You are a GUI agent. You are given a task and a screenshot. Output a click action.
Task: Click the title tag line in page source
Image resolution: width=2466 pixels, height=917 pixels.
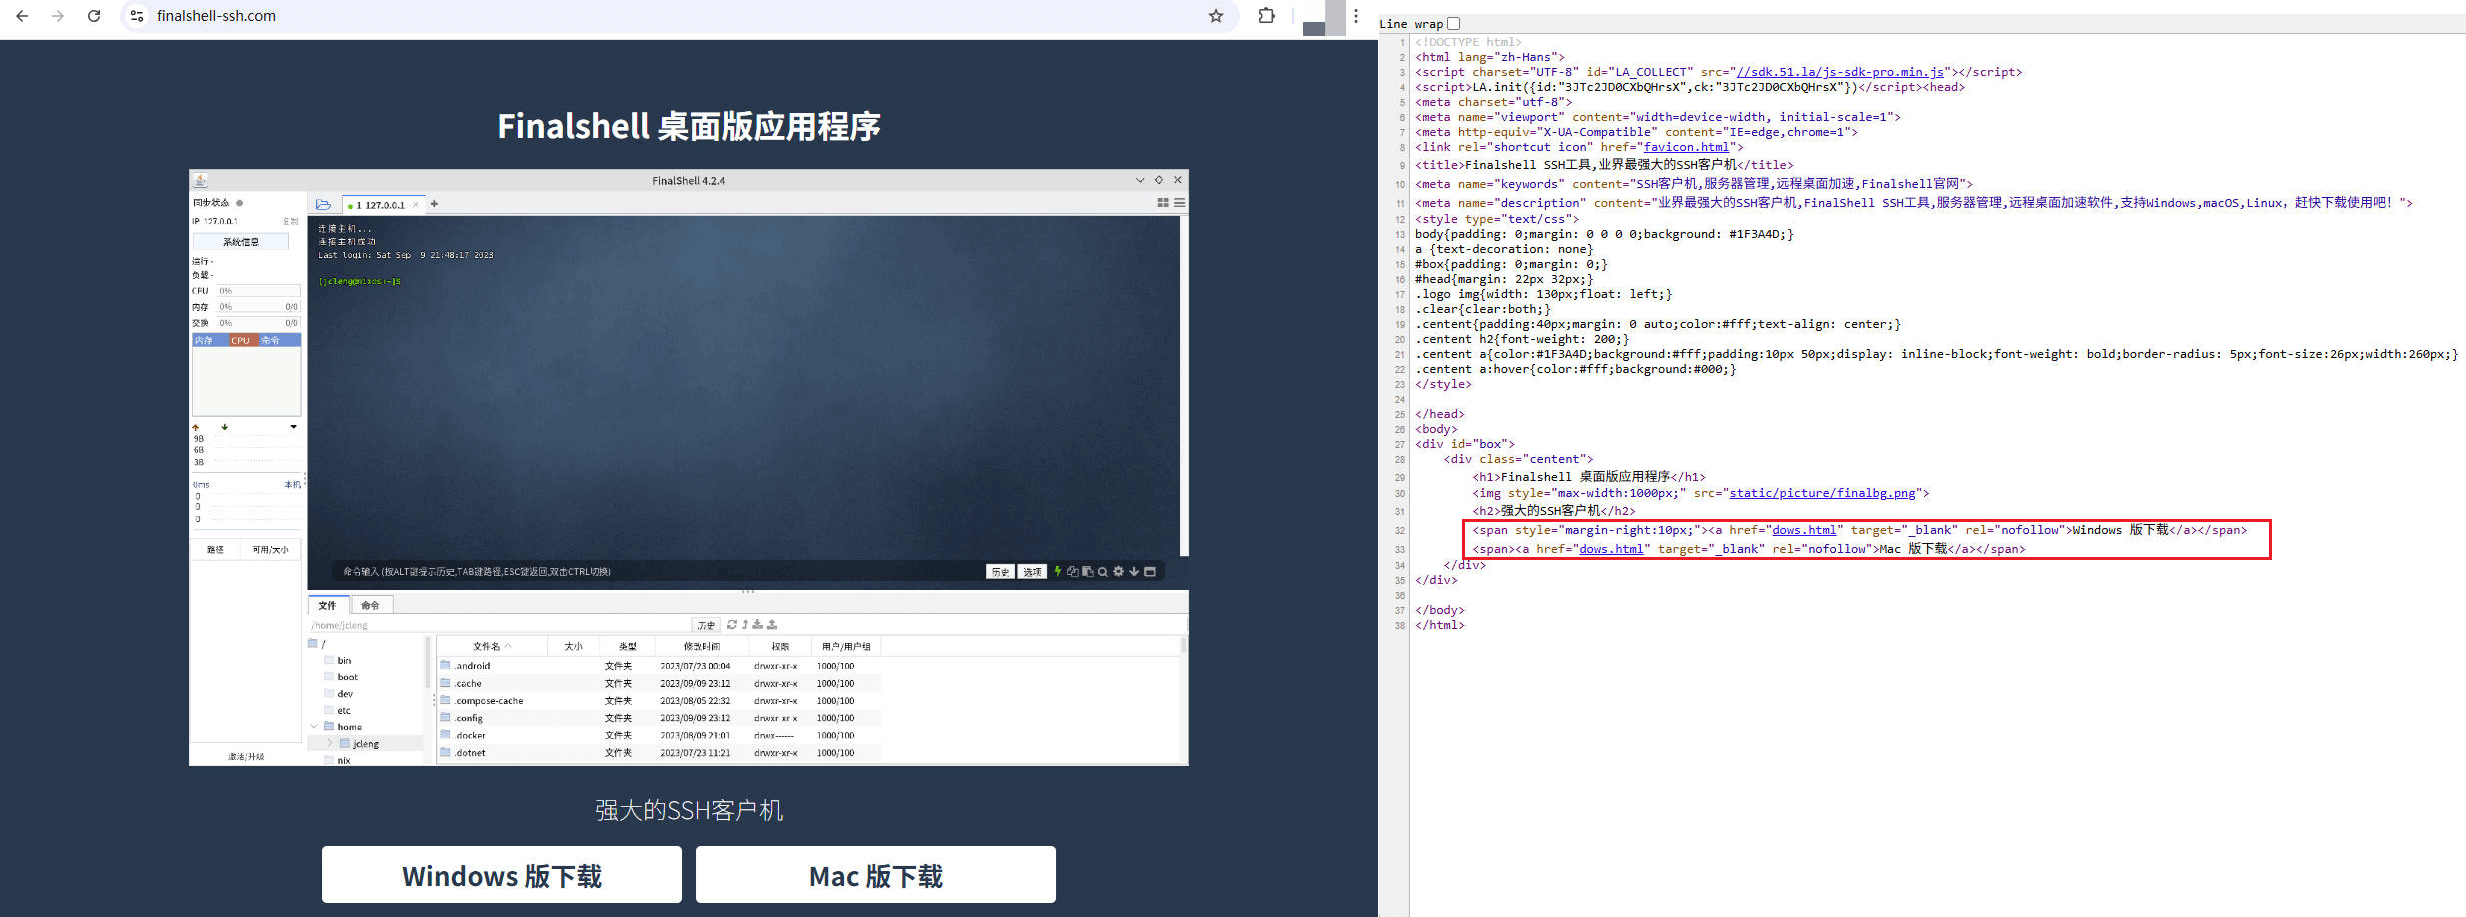pos(1604,165)
